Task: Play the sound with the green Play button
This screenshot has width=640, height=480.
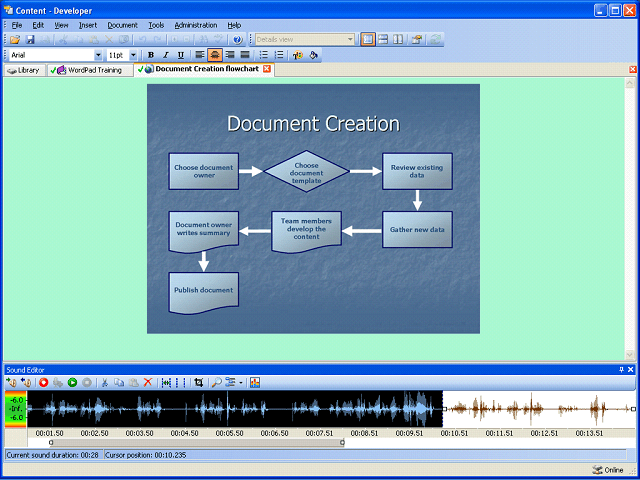Action: click(x=73, y=382)
